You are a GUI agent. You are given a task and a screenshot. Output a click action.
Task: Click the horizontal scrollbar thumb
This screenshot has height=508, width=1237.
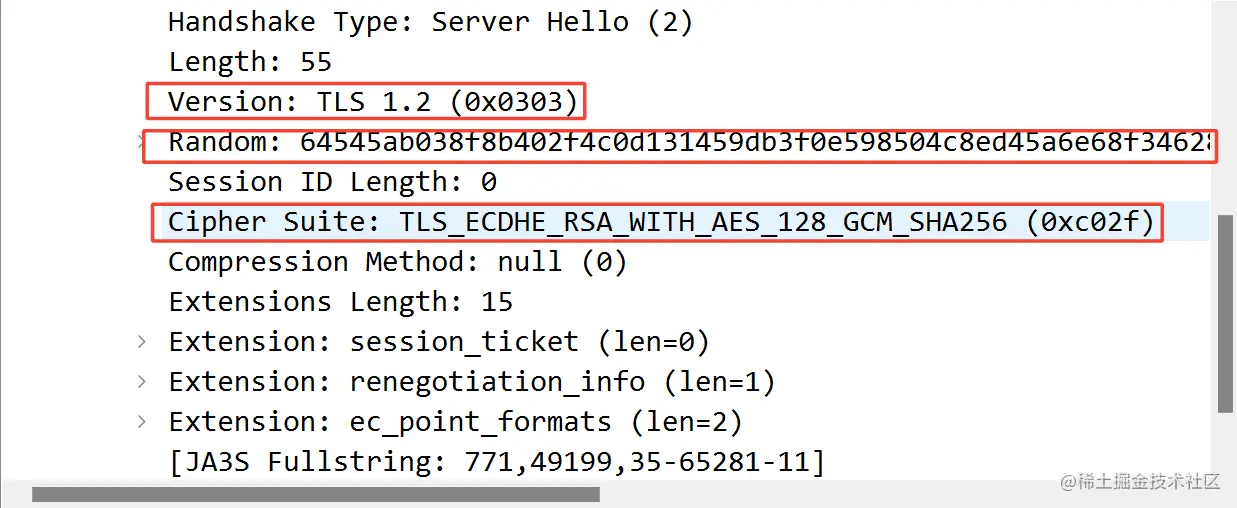(315, 494)
